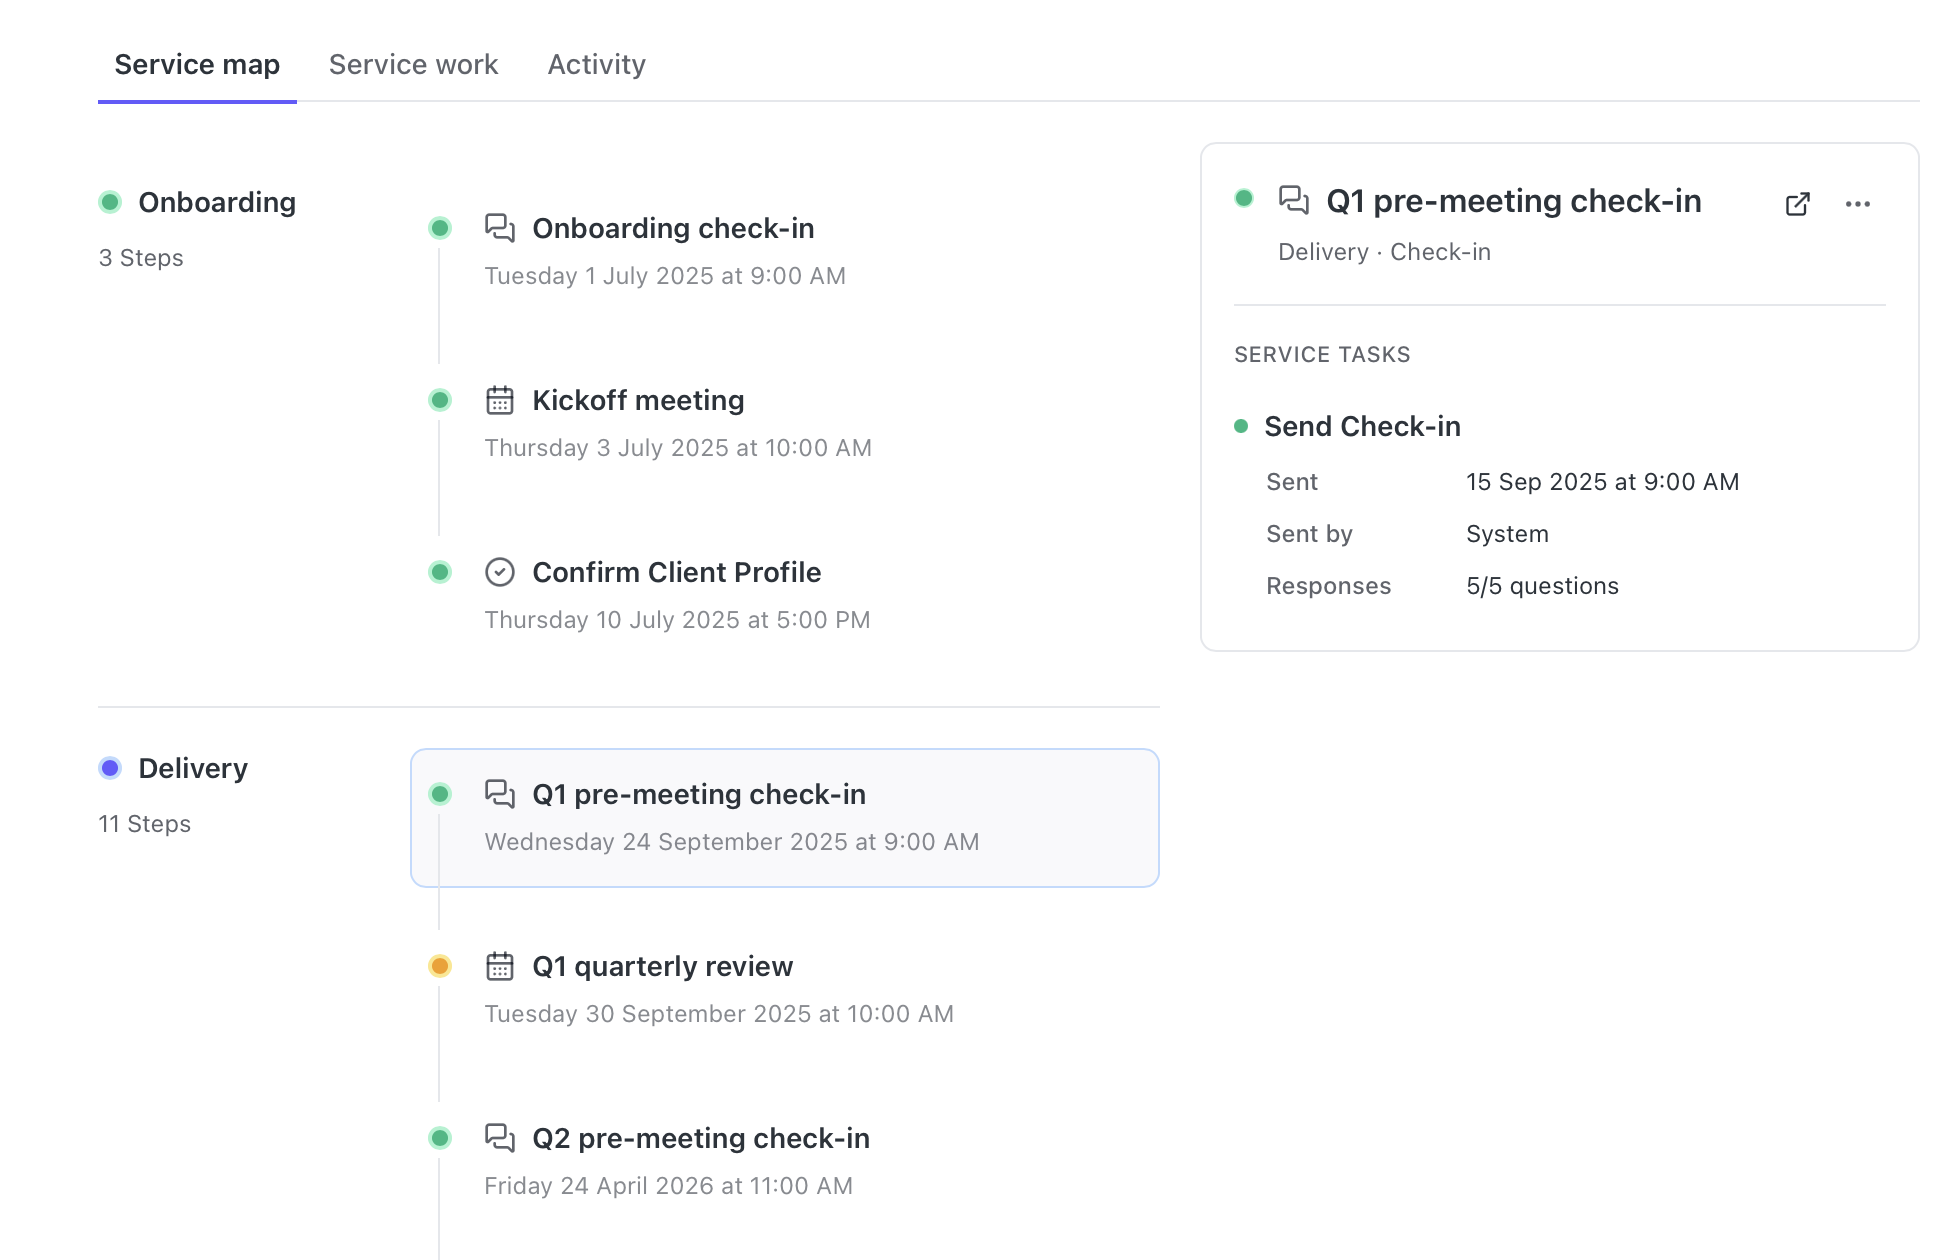
Task: Click the '5/5 questions' responses value
Action: (x=1542, y=586)
